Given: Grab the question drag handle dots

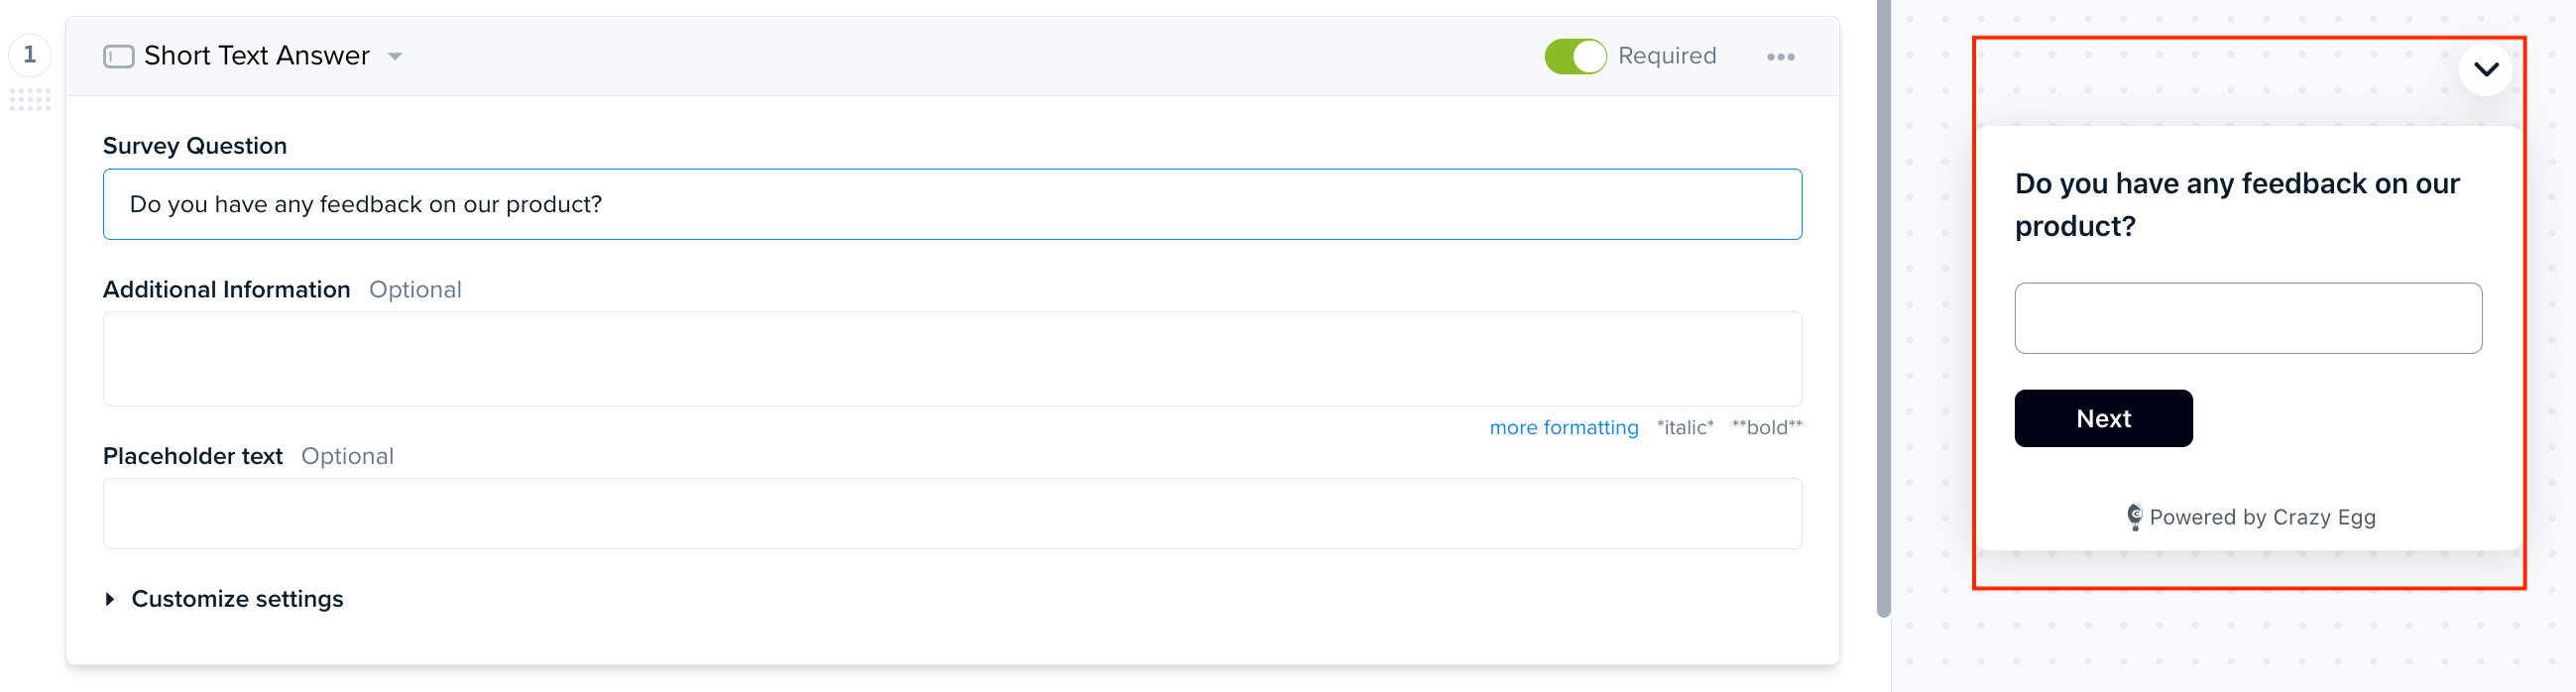Looking at the screenshot, I should (x=30, y=99).
